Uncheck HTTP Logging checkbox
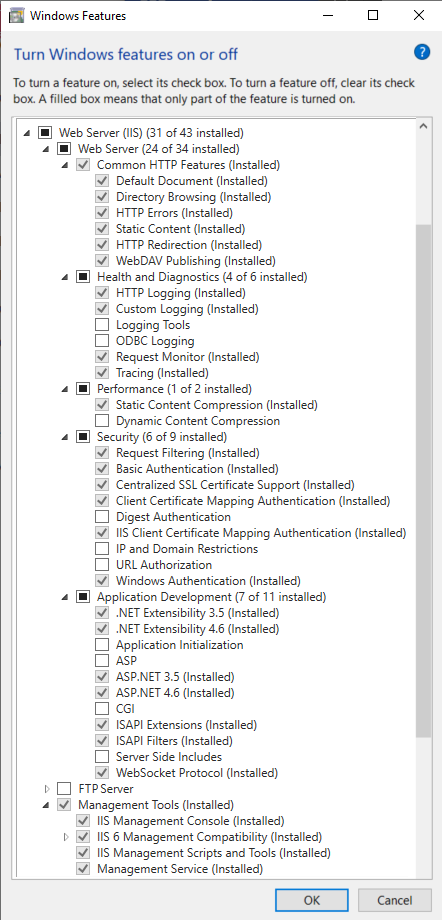This screenshot has width=442, height=920. coord(102,292)
